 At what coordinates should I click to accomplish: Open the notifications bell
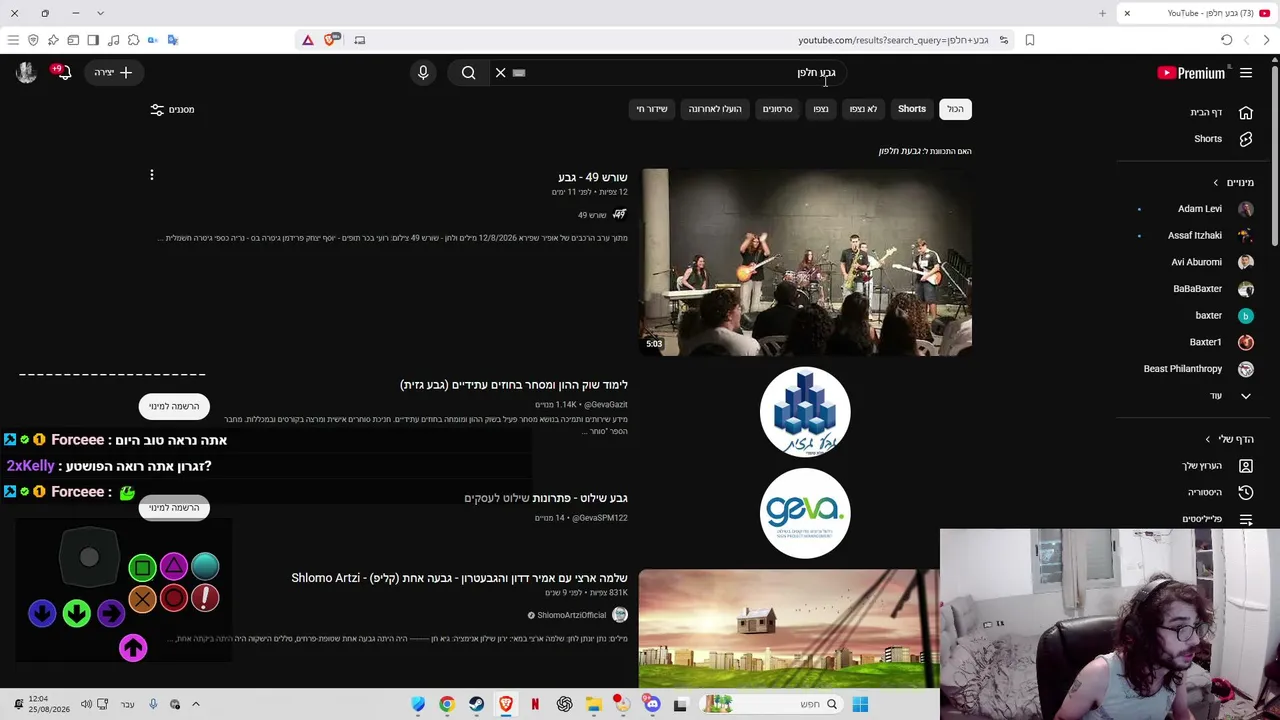click(63, 72)
